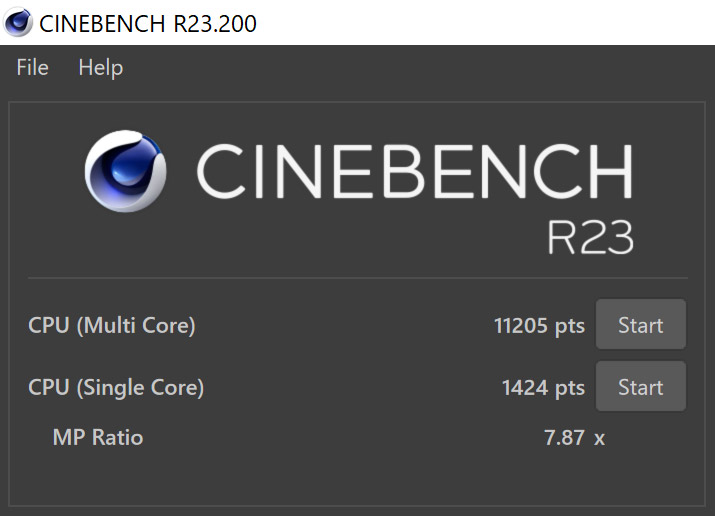The image size is (715, 516).
Task: Select the CPU (Multi Core) label
Action: (112, 325)
